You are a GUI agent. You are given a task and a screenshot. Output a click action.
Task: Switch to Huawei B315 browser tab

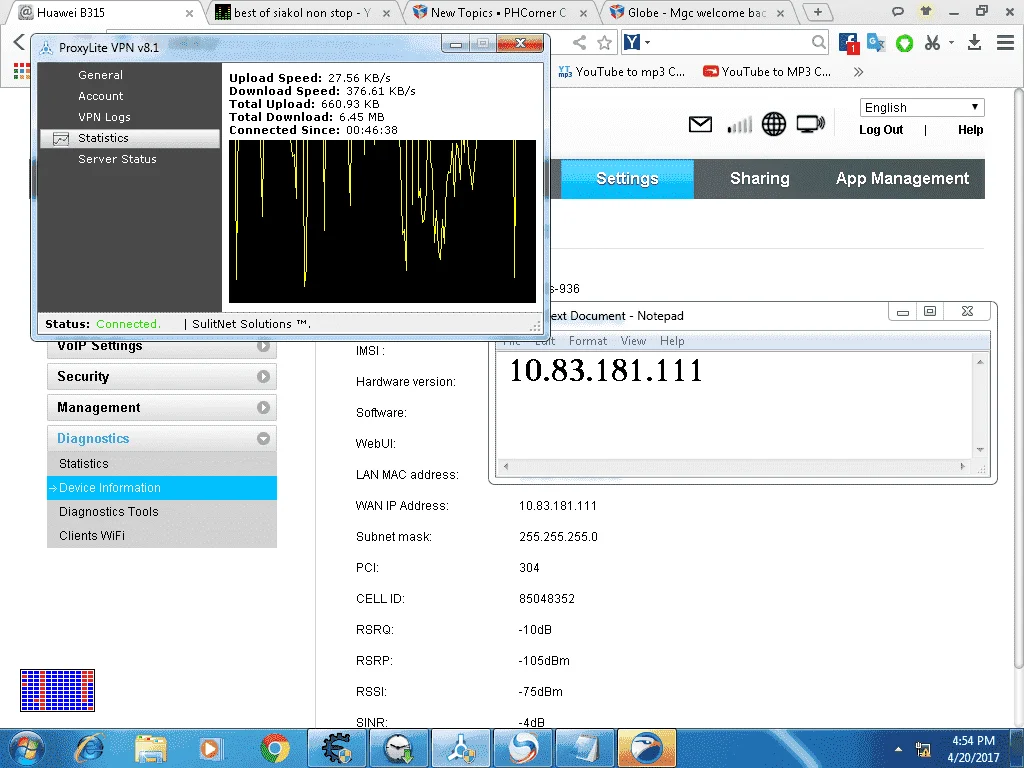click(x=106, y=12)
